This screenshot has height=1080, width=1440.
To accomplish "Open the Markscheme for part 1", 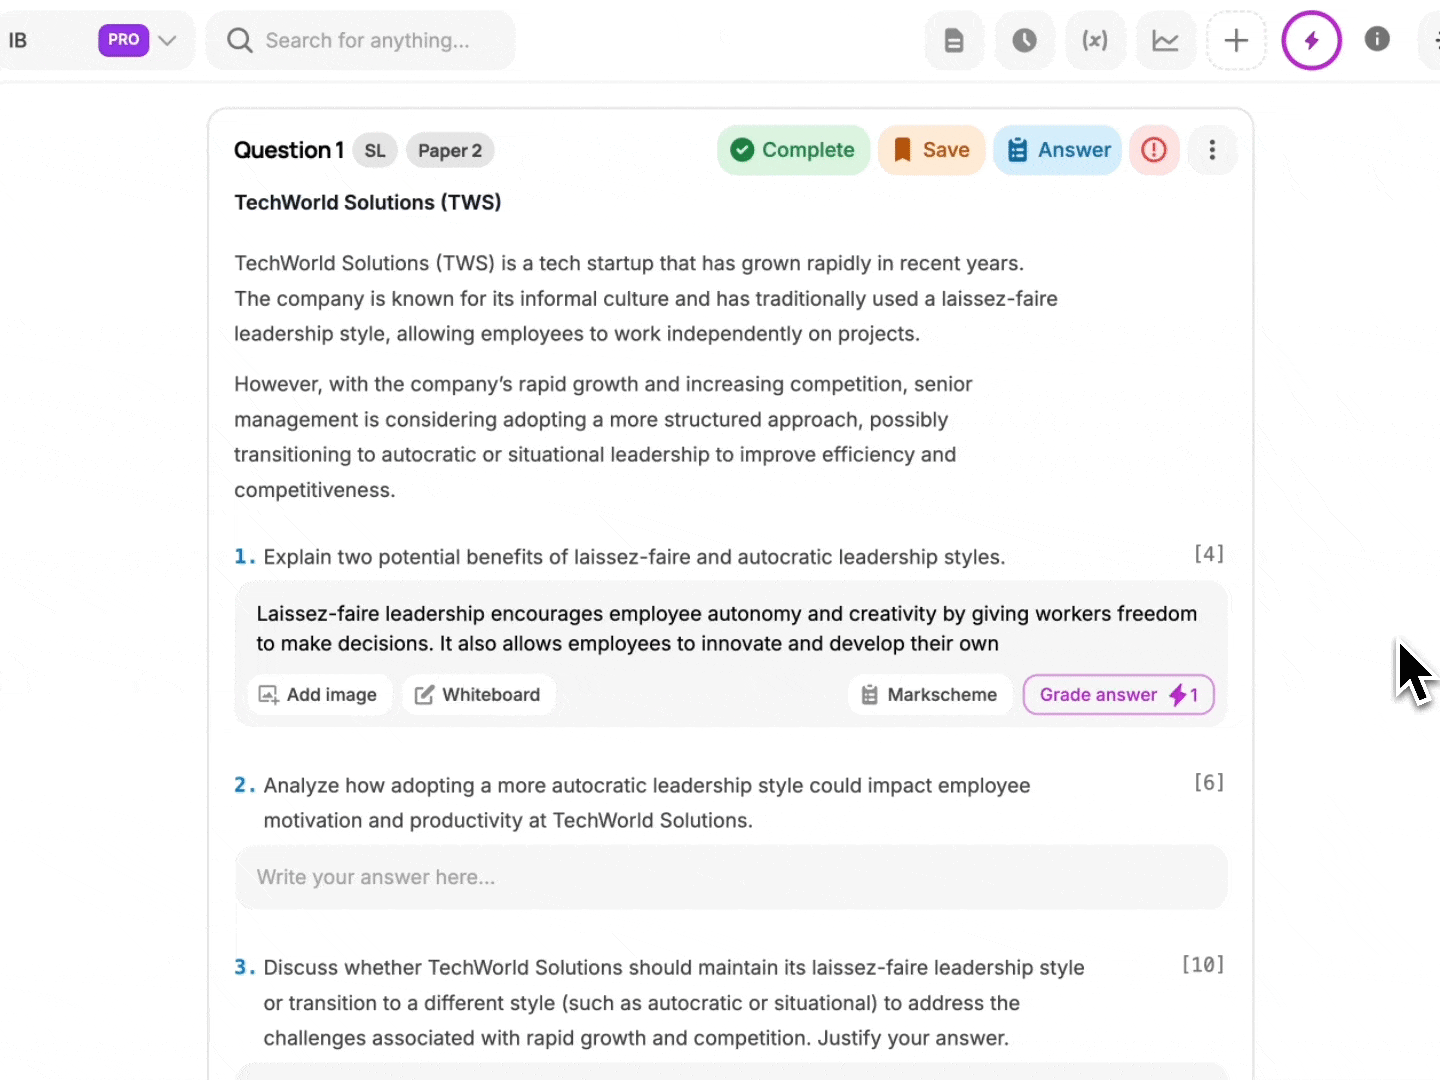I will 930,695.
